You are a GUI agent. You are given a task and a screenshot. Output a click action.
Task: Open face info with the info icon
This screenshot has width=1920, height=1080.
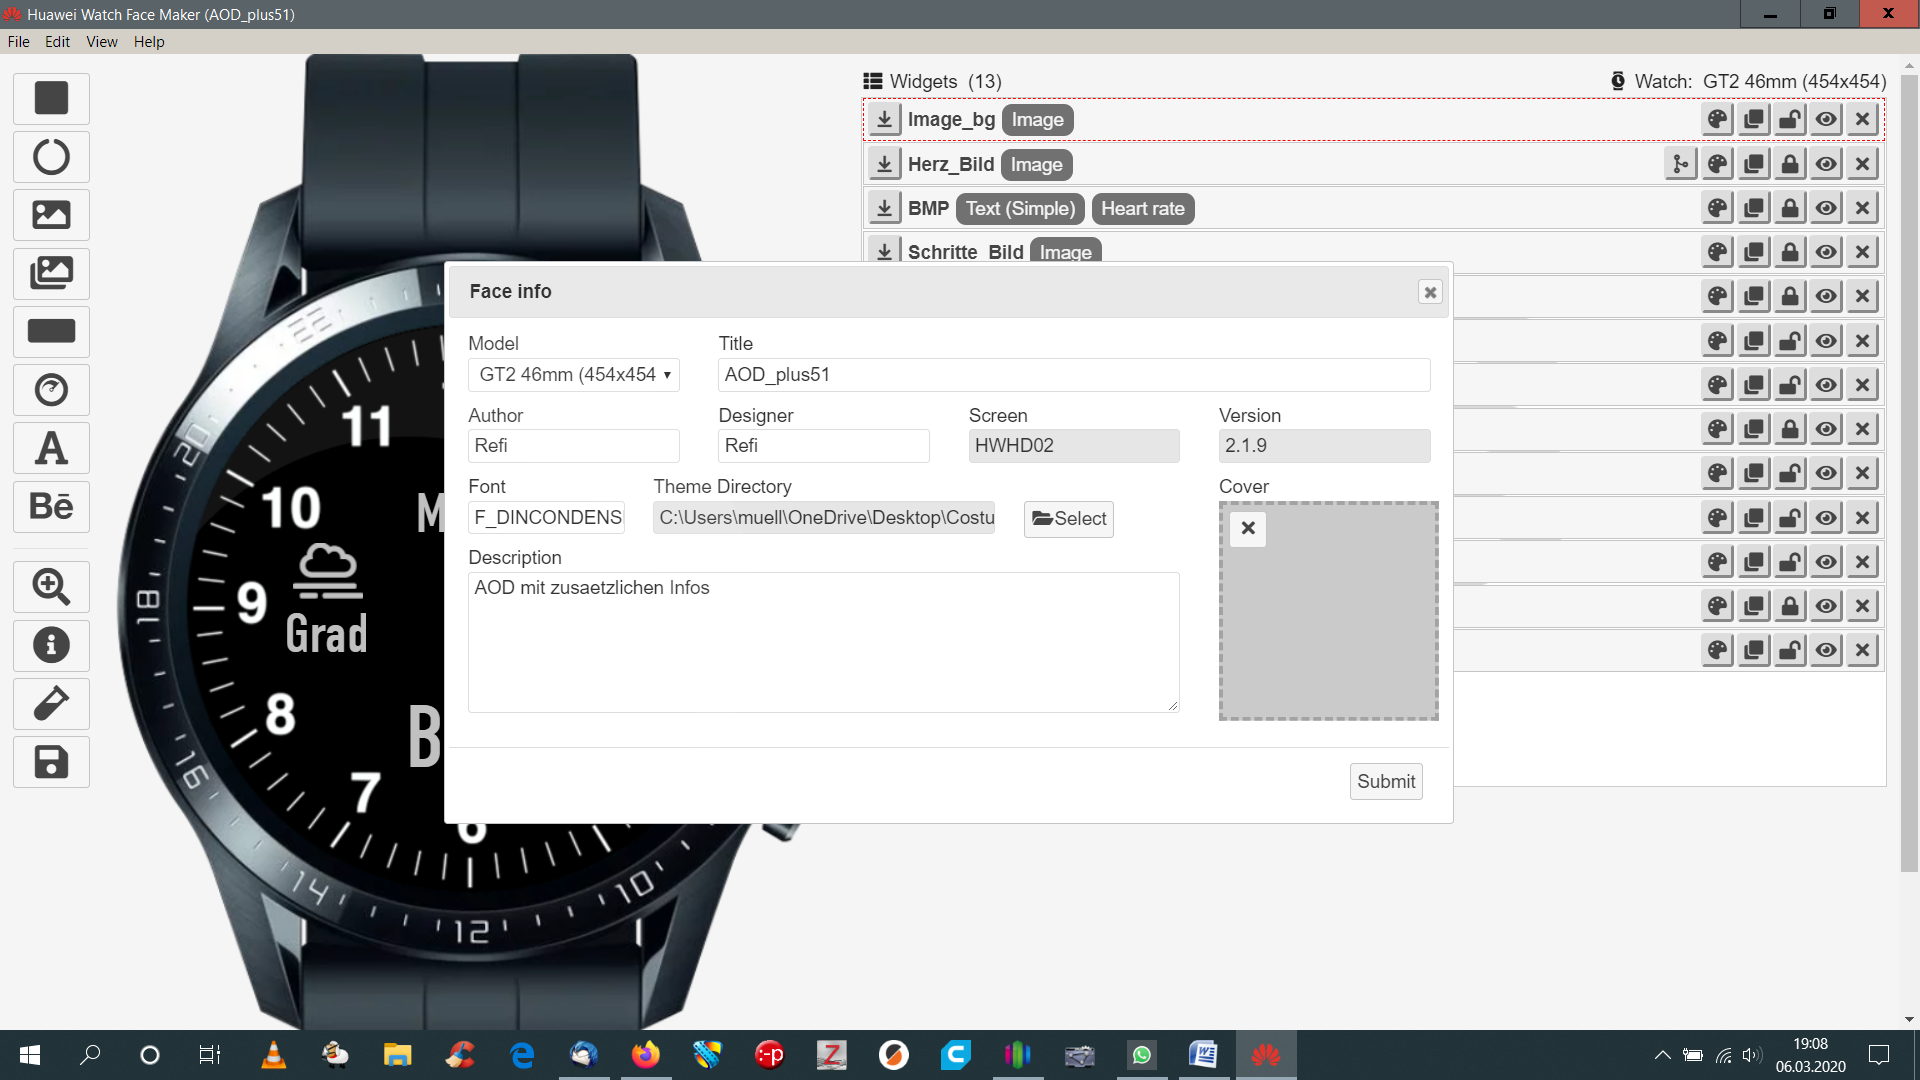(x=51, y=645)
